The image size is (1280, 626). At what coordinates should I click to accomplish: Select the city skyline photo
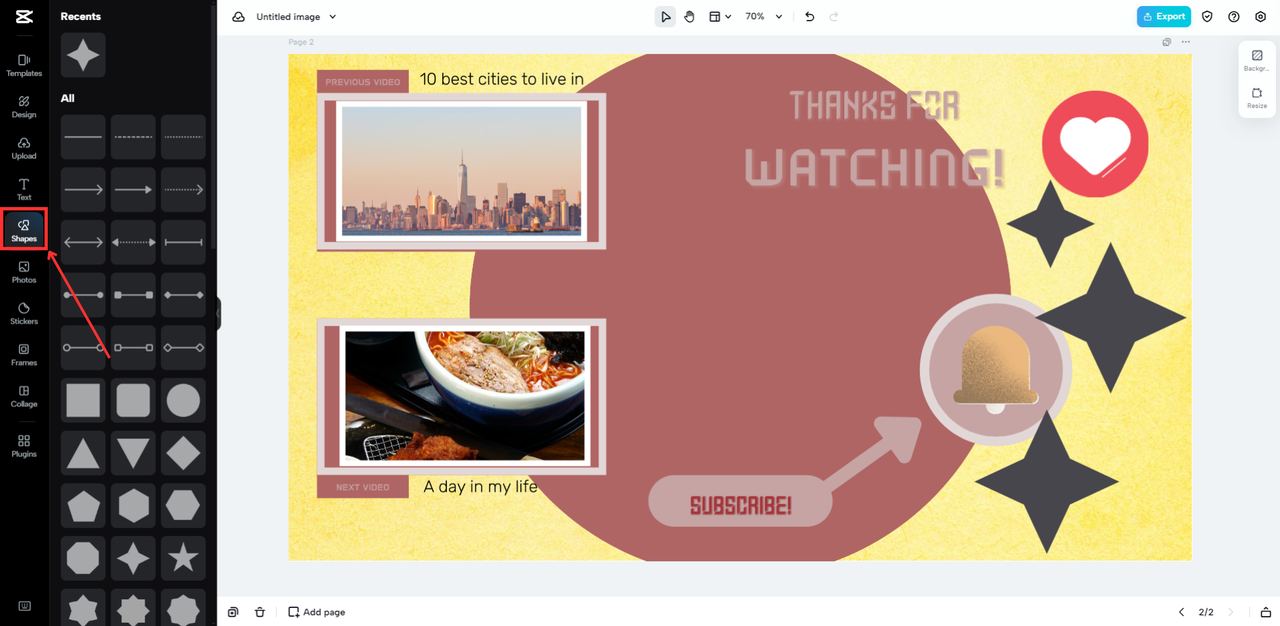(x=462, y=170)
